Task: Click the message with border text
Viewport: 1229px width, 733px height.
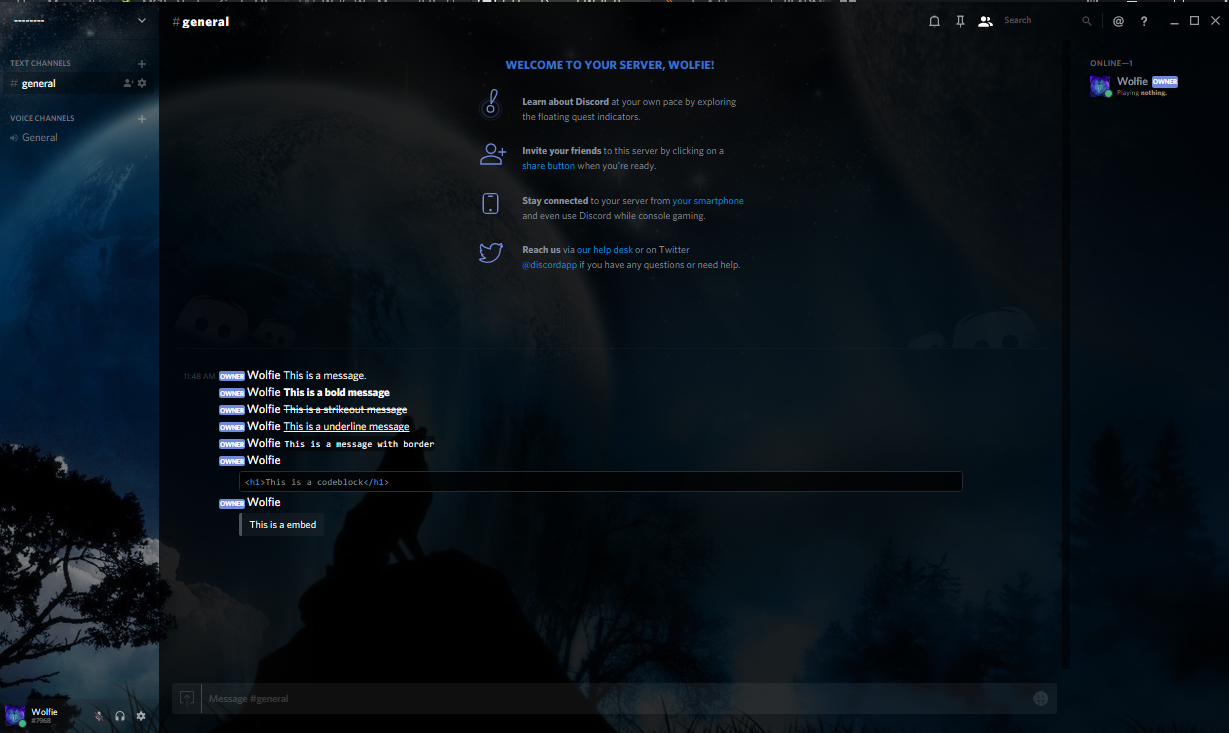Action: click(359, 444)
